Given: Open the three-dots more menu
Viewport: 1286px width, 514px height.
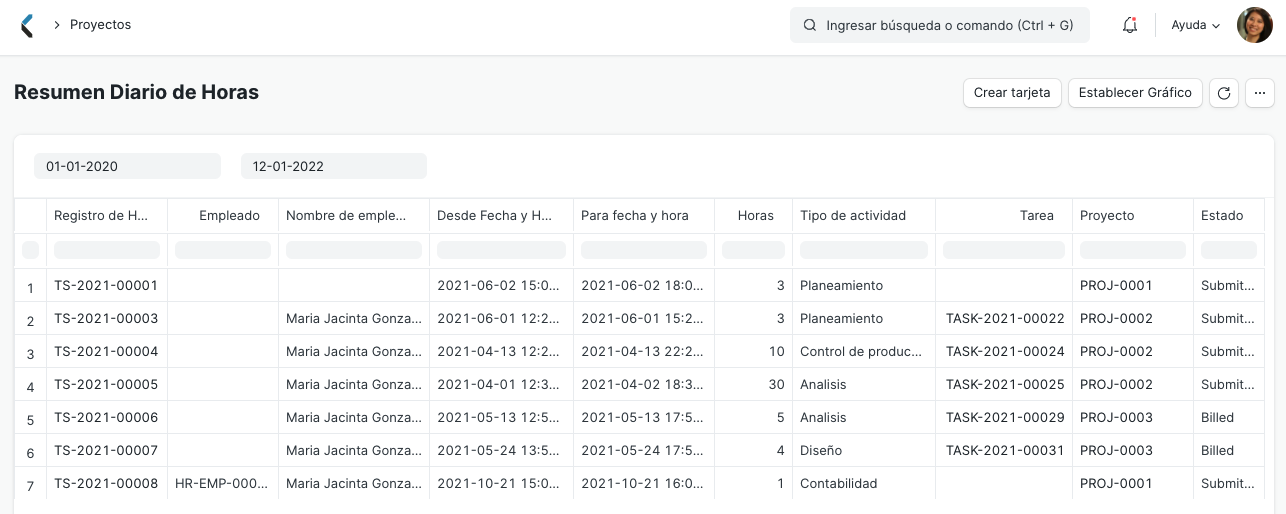Looking at the screenshot, I should coord(1259,93).
